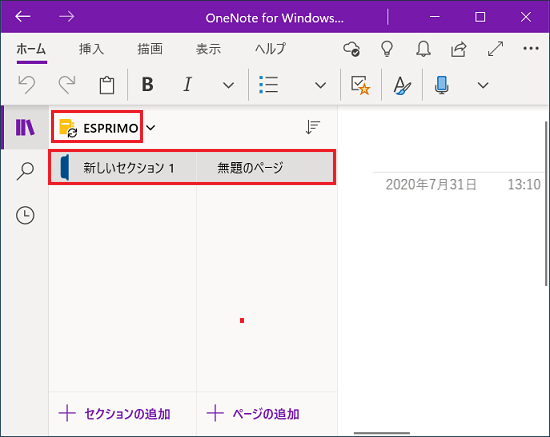Open the sync status cloud icon
550x437 pixels.
(352, 49)
